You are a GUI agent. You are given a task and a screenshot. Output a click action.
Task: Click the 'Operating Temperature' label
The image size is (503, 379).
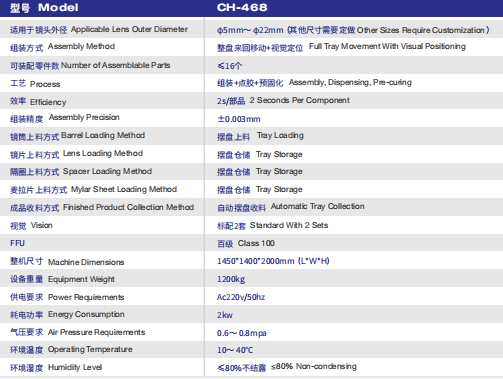pyautogui.click(x=90, y=349)
